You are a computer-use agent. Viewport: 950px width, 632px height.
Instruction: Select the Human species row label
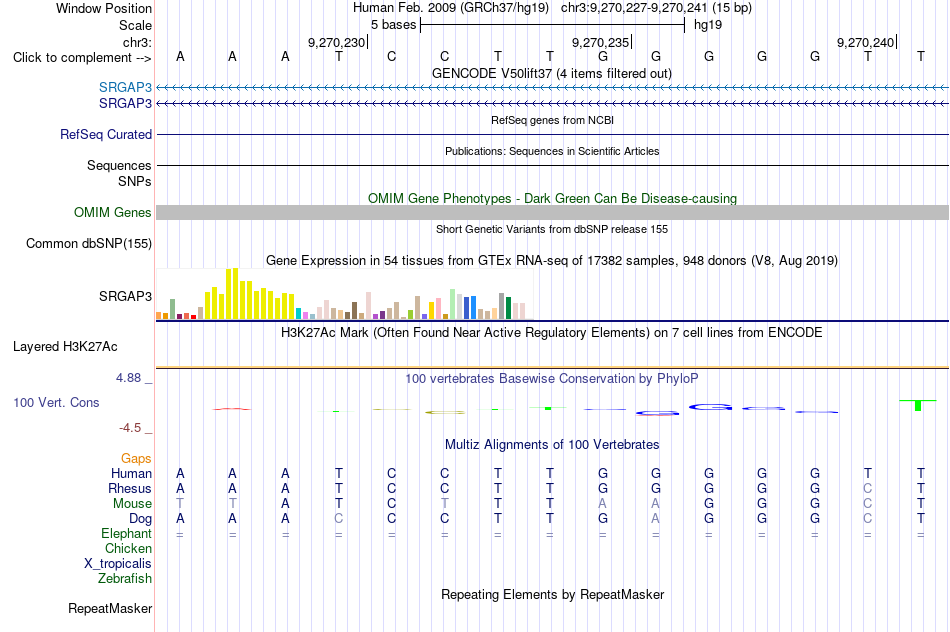[131, 474]
